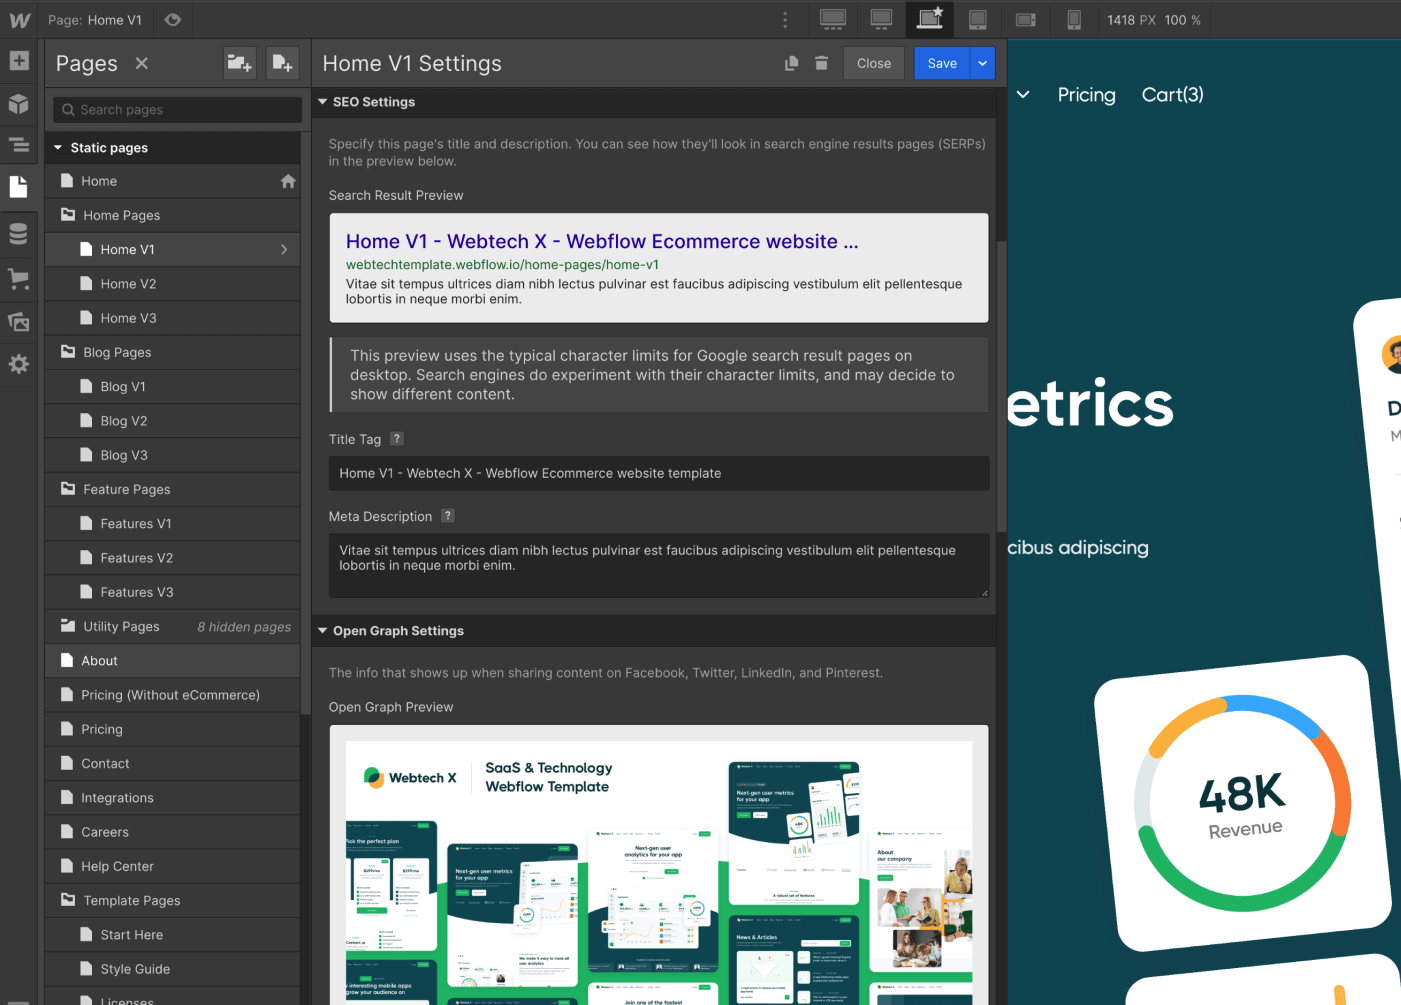
Task: Save the Home V1 settings
Action: (941, 62)
